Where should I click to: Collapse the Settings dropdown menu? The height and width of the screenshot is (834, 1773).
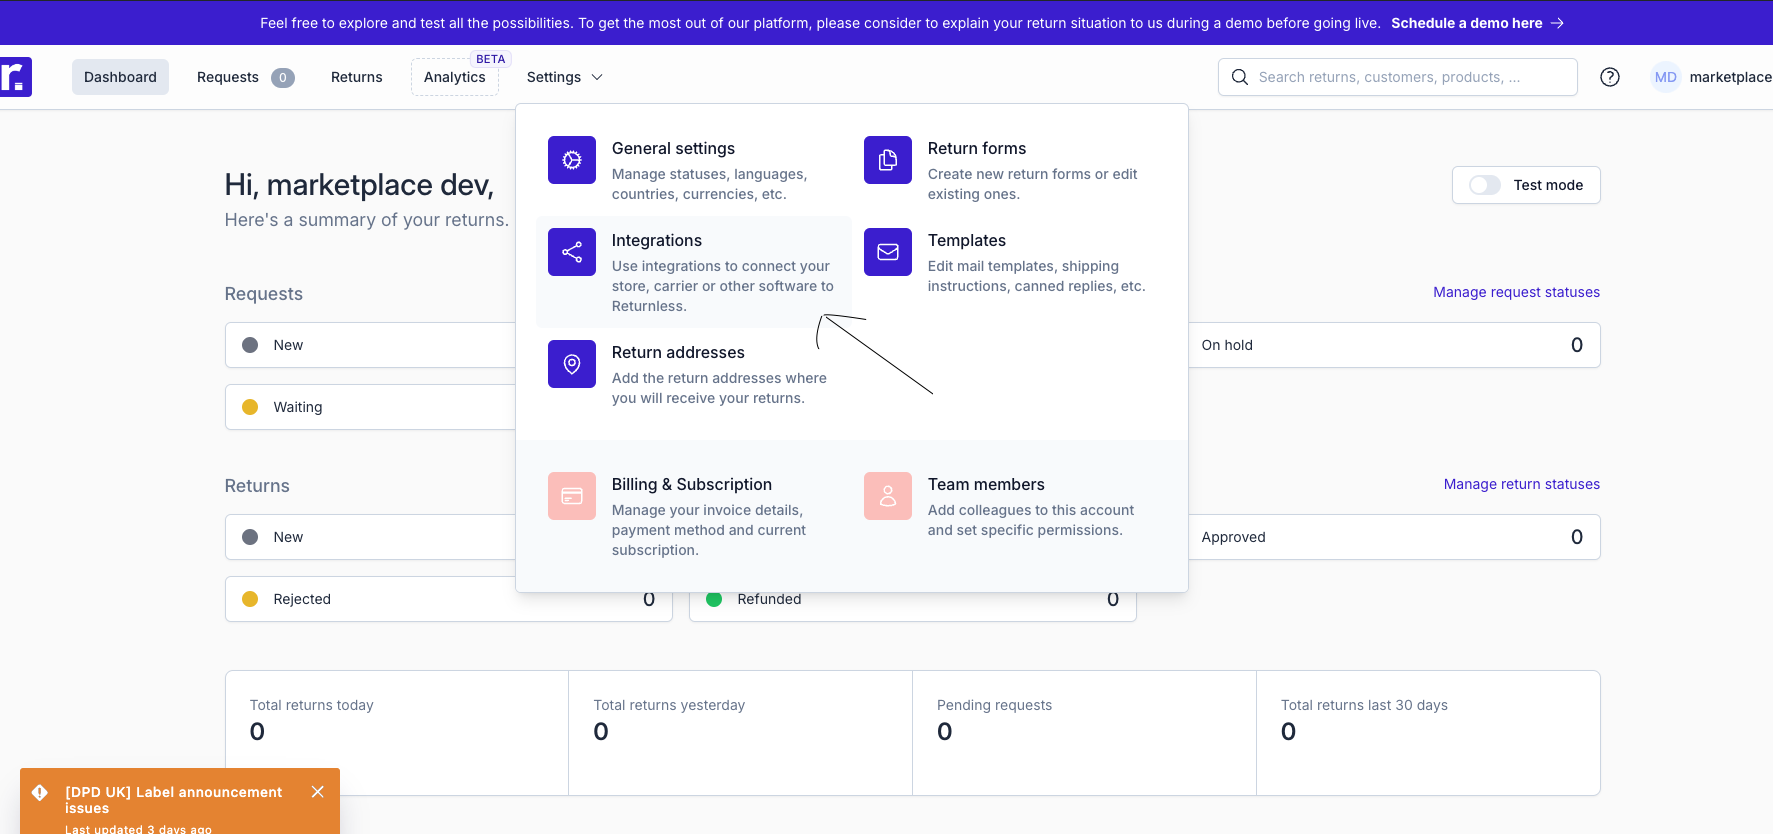pos(565,77)
